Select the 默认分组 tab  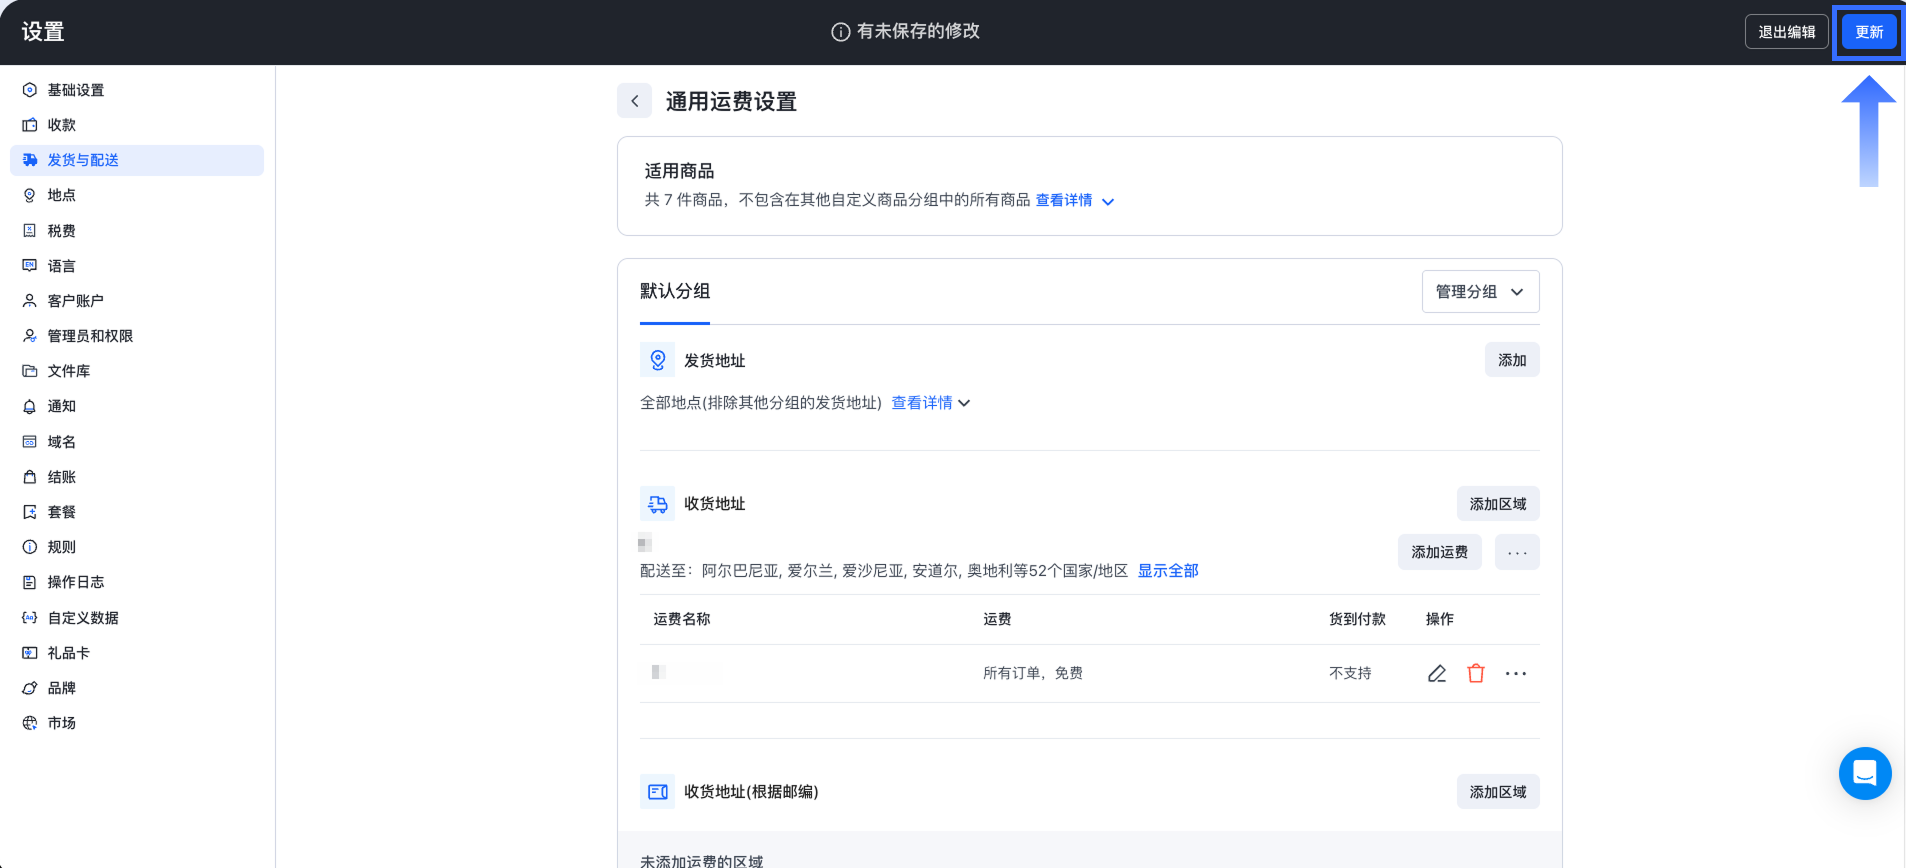coord(675,292)
